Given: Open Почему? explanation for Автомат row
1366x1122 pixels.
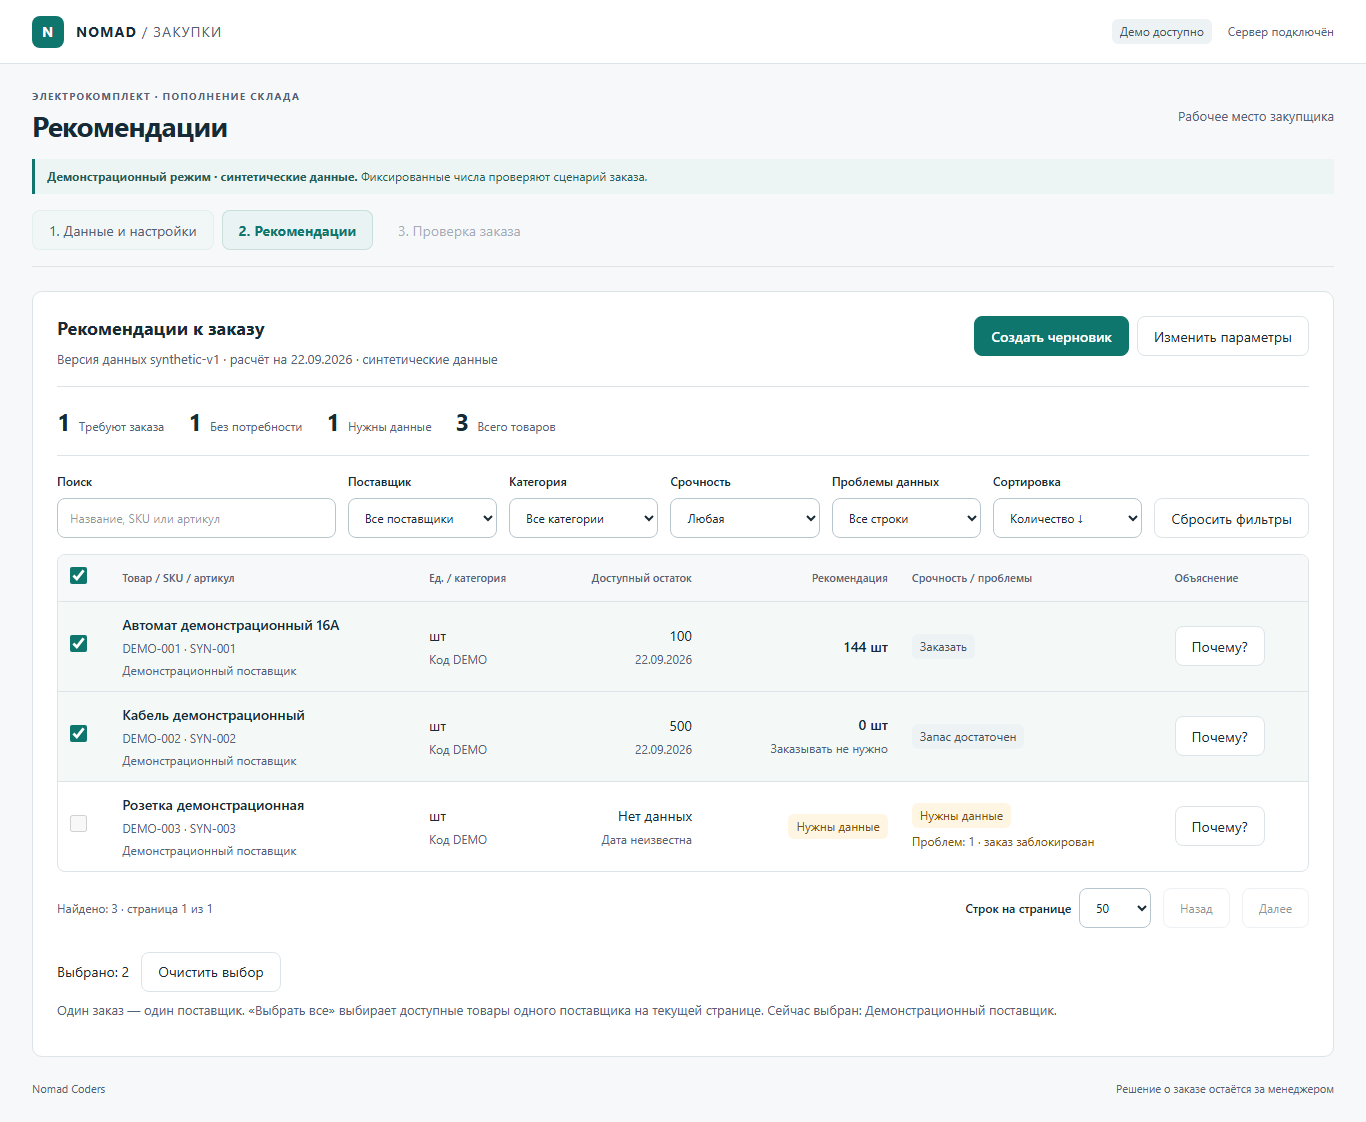Looking at the screenshot, I should (x=1219, y=646).
